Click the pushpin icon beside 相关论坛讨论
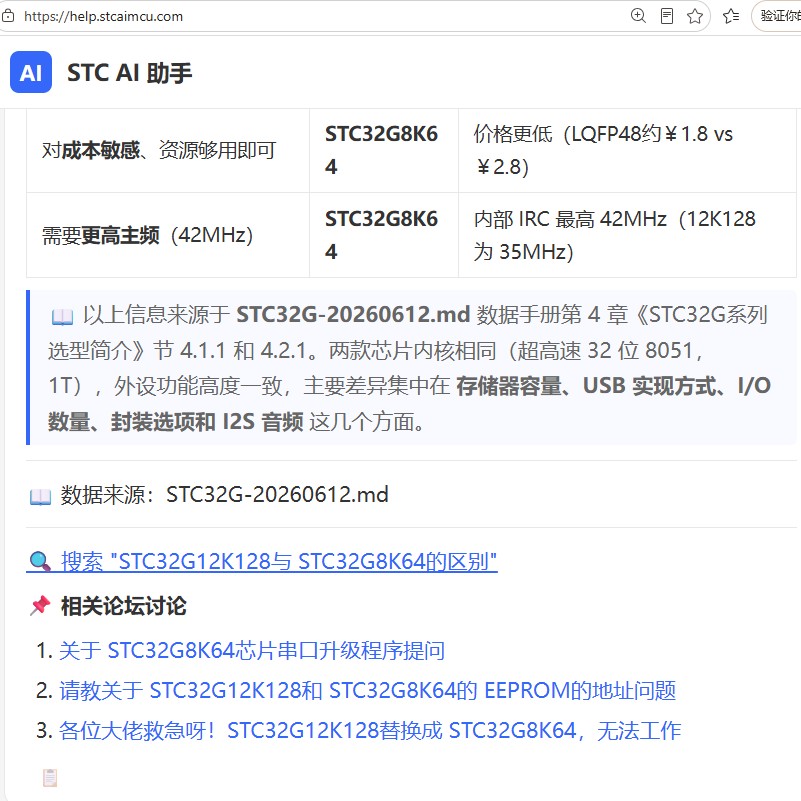 (x=40, y=606)
